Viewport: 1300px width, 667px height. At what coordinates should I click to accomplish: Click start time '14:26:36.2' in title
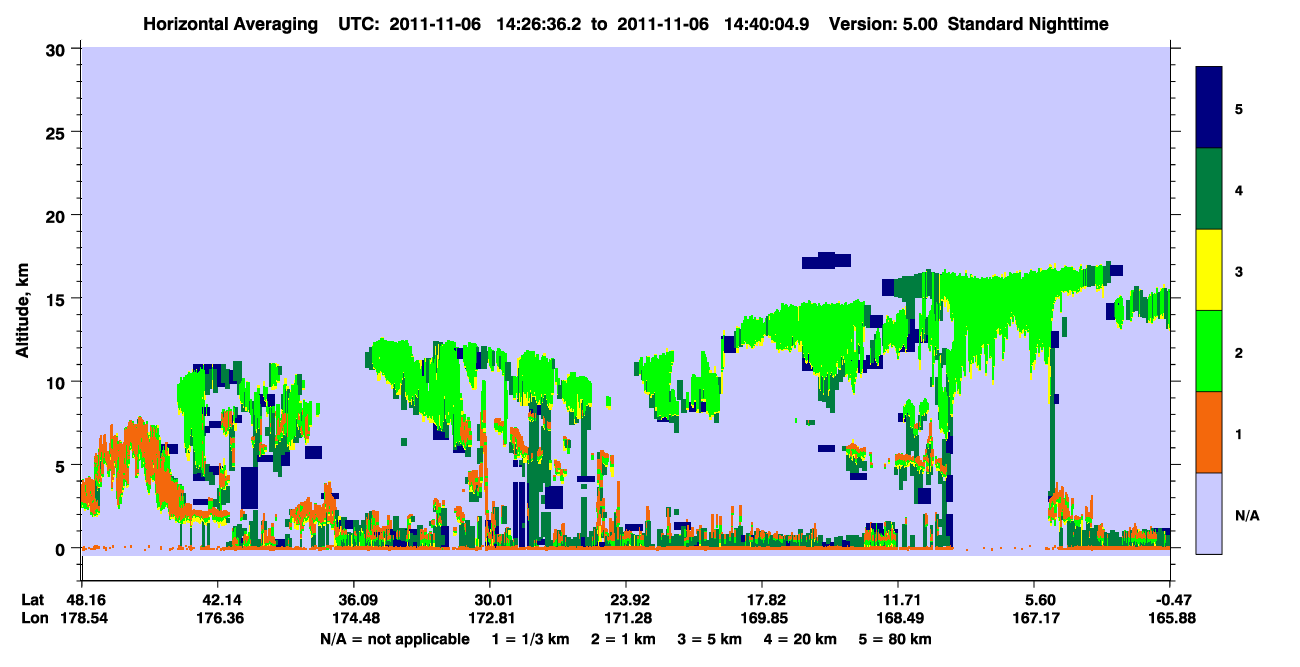click(x=540, y=23)
